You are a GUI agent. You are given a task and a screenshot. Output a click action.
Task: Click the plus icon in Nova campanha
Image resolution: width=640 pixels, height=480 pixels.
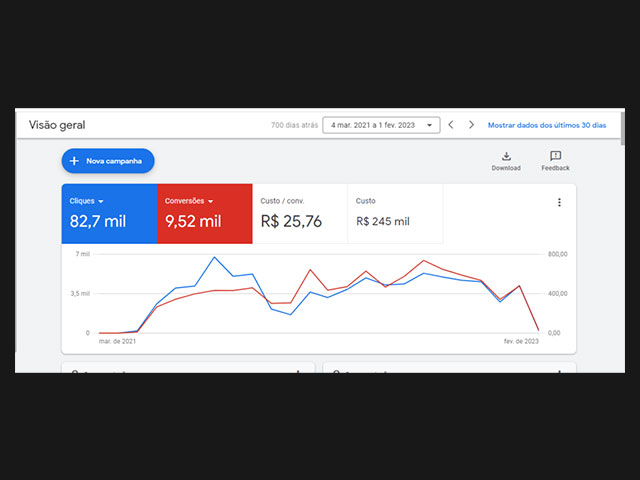coord(74,161)
